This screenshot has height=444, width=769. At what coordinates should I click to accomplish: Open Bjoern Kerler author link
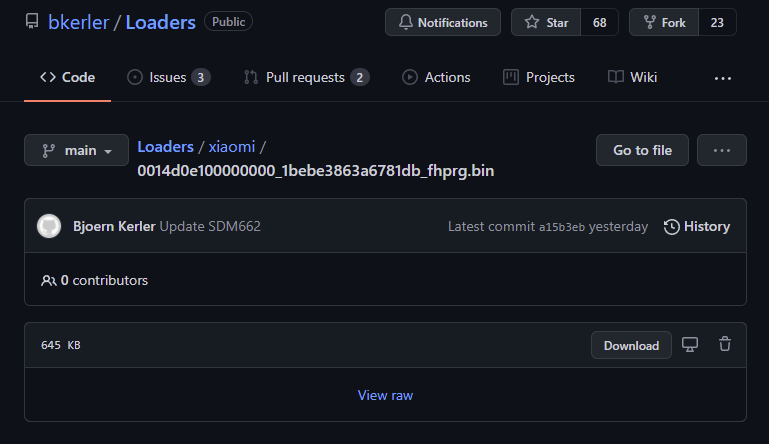pyautogui.click(x=114, y=226)
